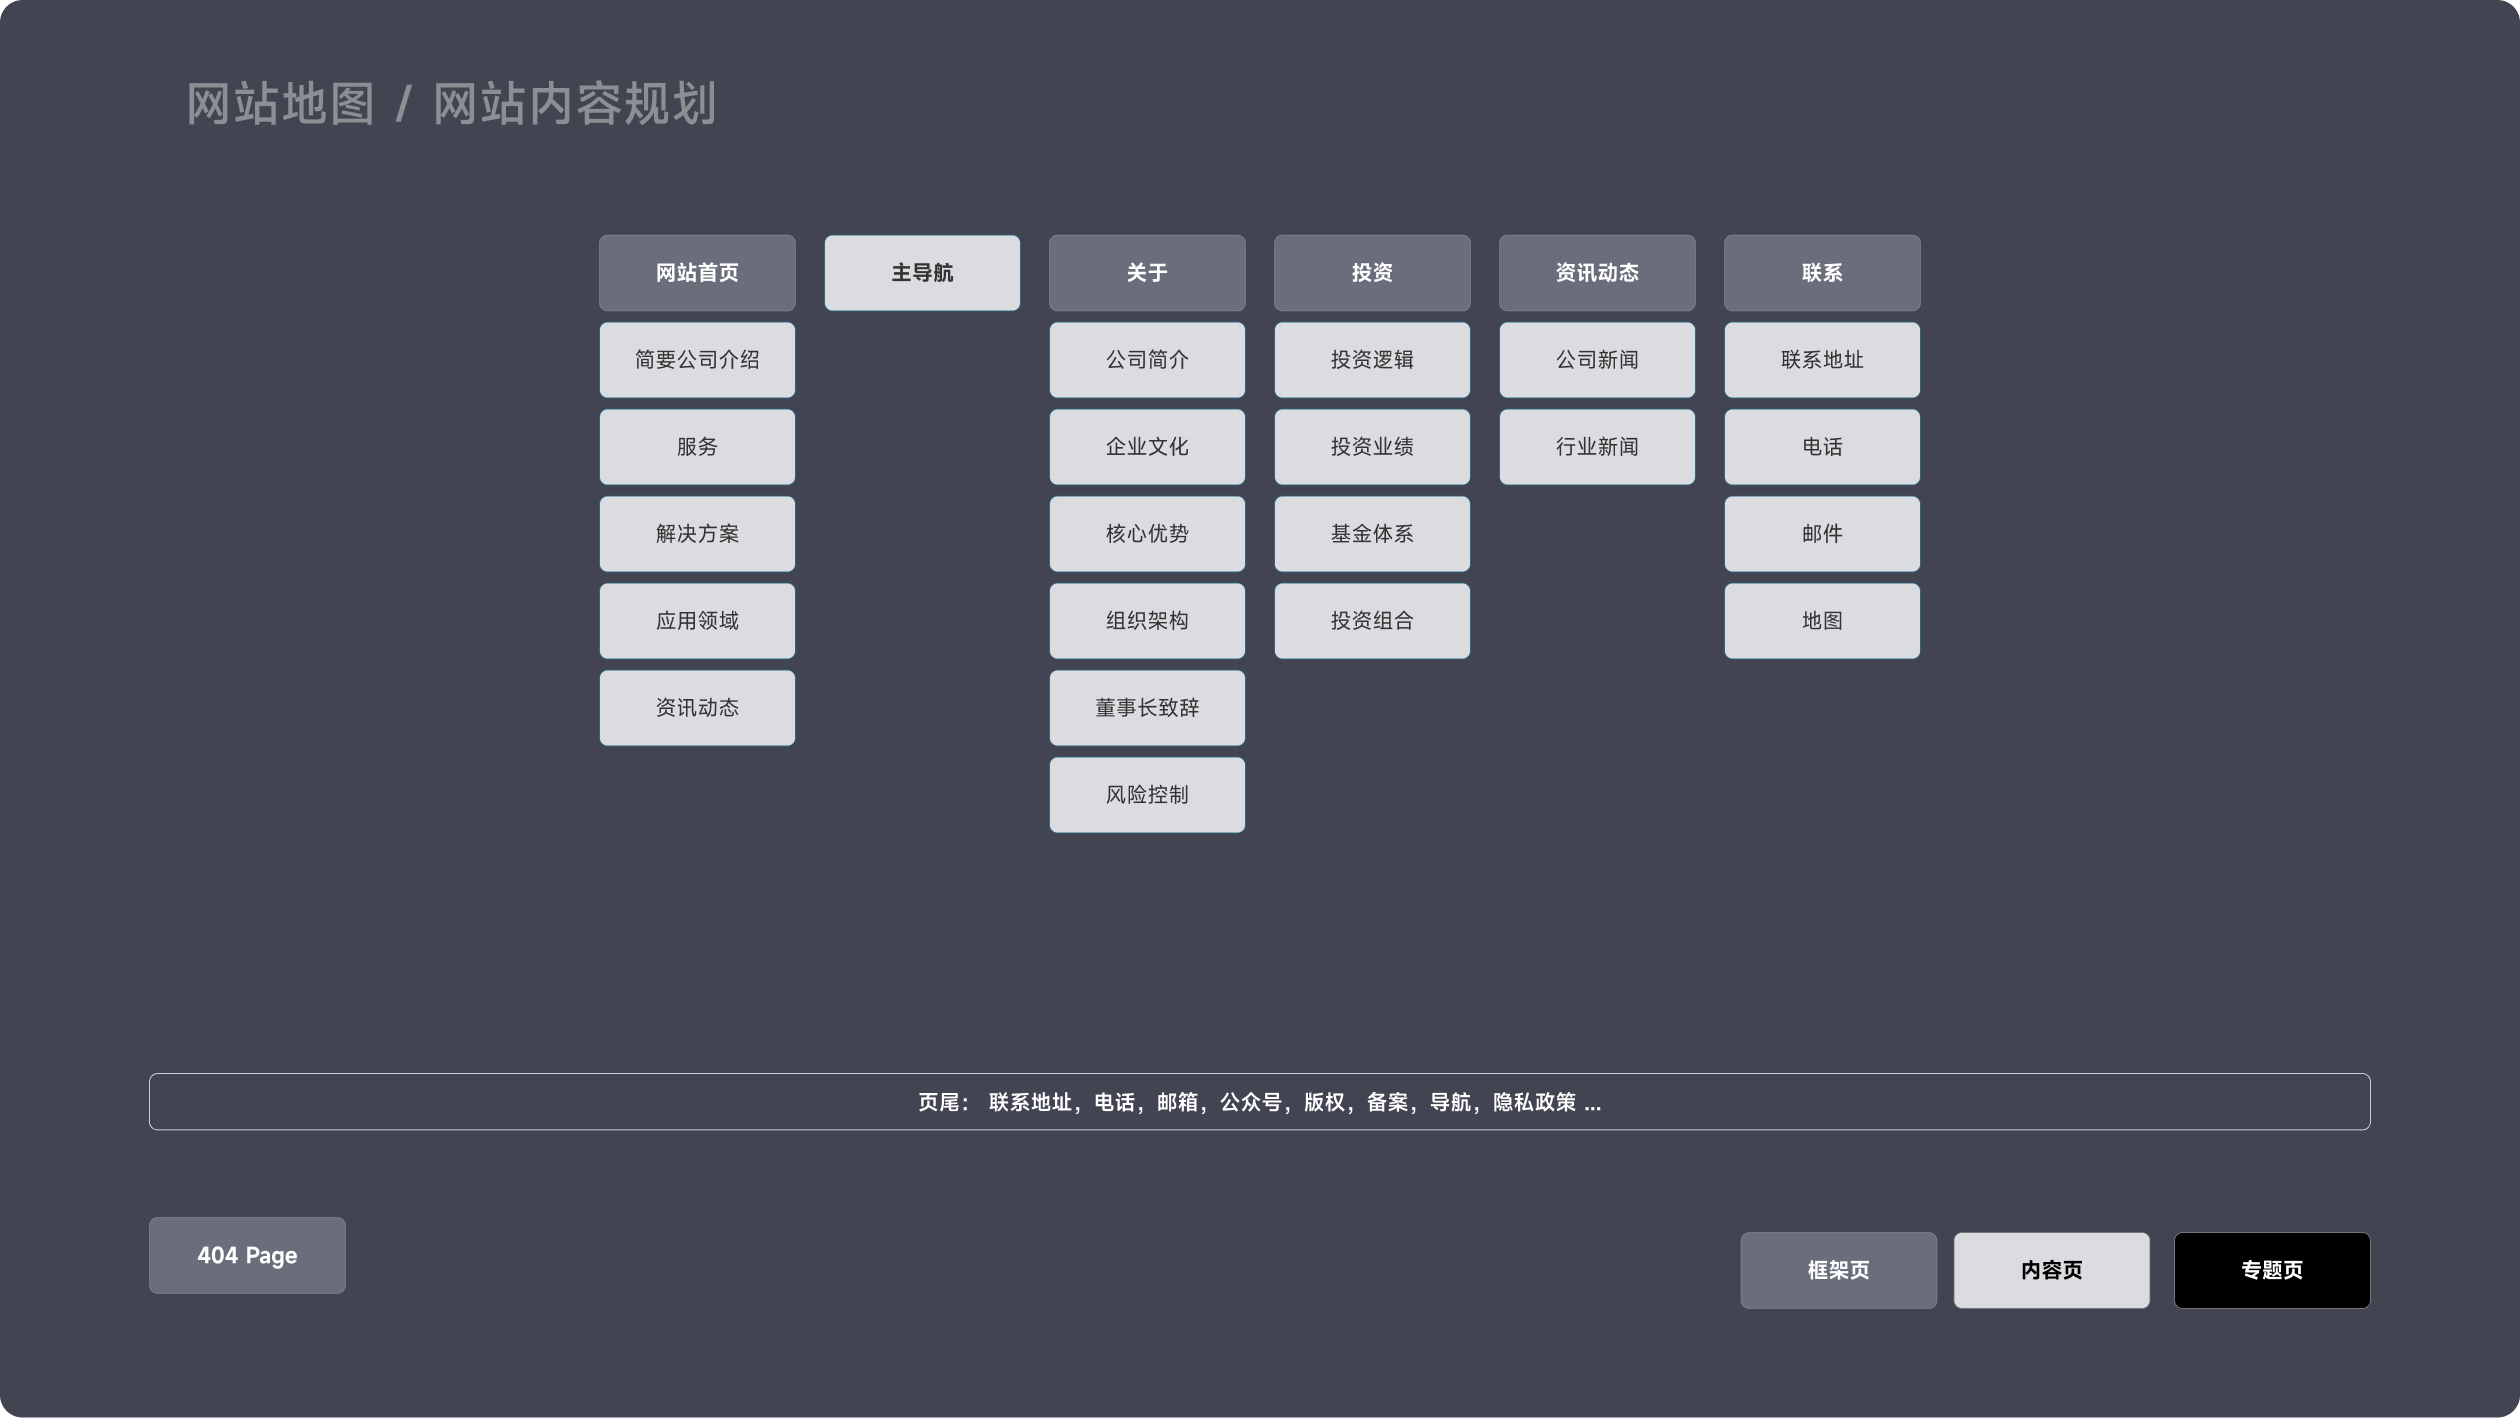Open the 简要公司介绍 item
2520x1418 pixels.
click(697, 360)
